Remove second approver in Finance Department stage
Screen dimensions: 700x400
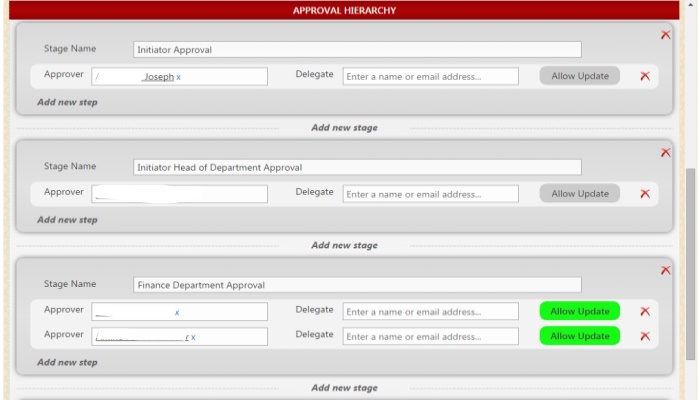pos(645,336)
